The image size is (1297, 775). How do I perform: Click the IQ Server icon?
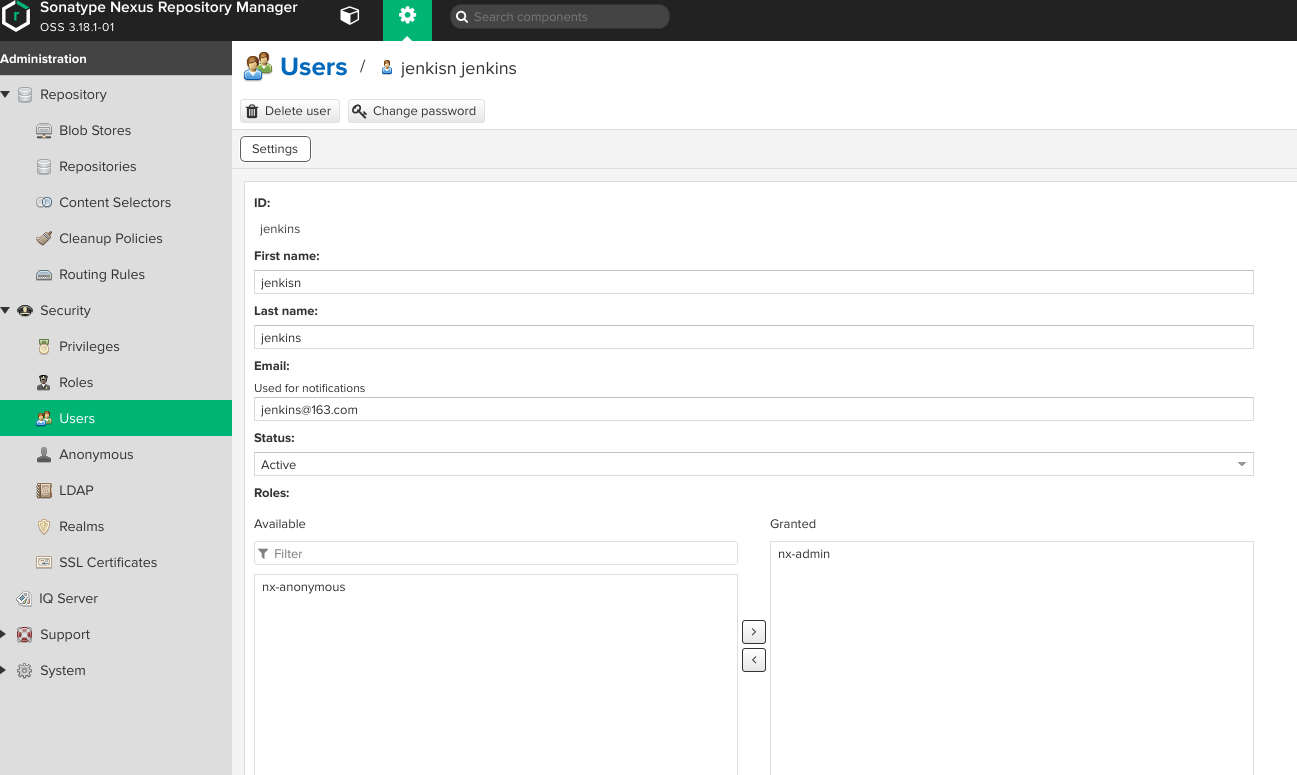25,599
